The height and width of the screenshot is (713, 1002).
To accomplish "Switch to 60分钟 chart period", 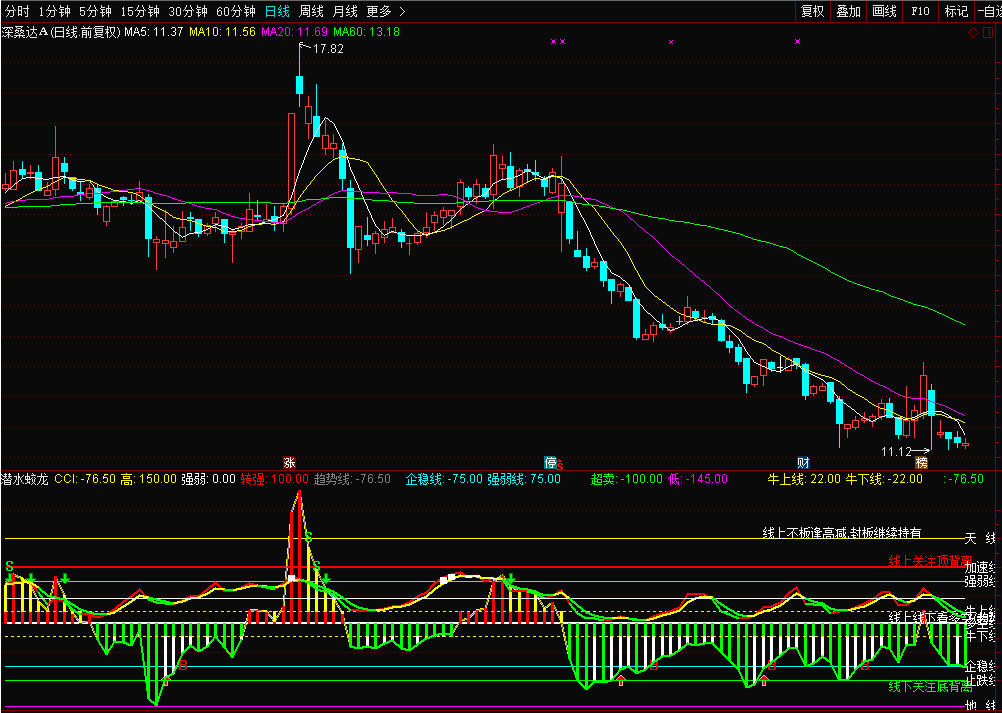I will (x=236, y=11).
